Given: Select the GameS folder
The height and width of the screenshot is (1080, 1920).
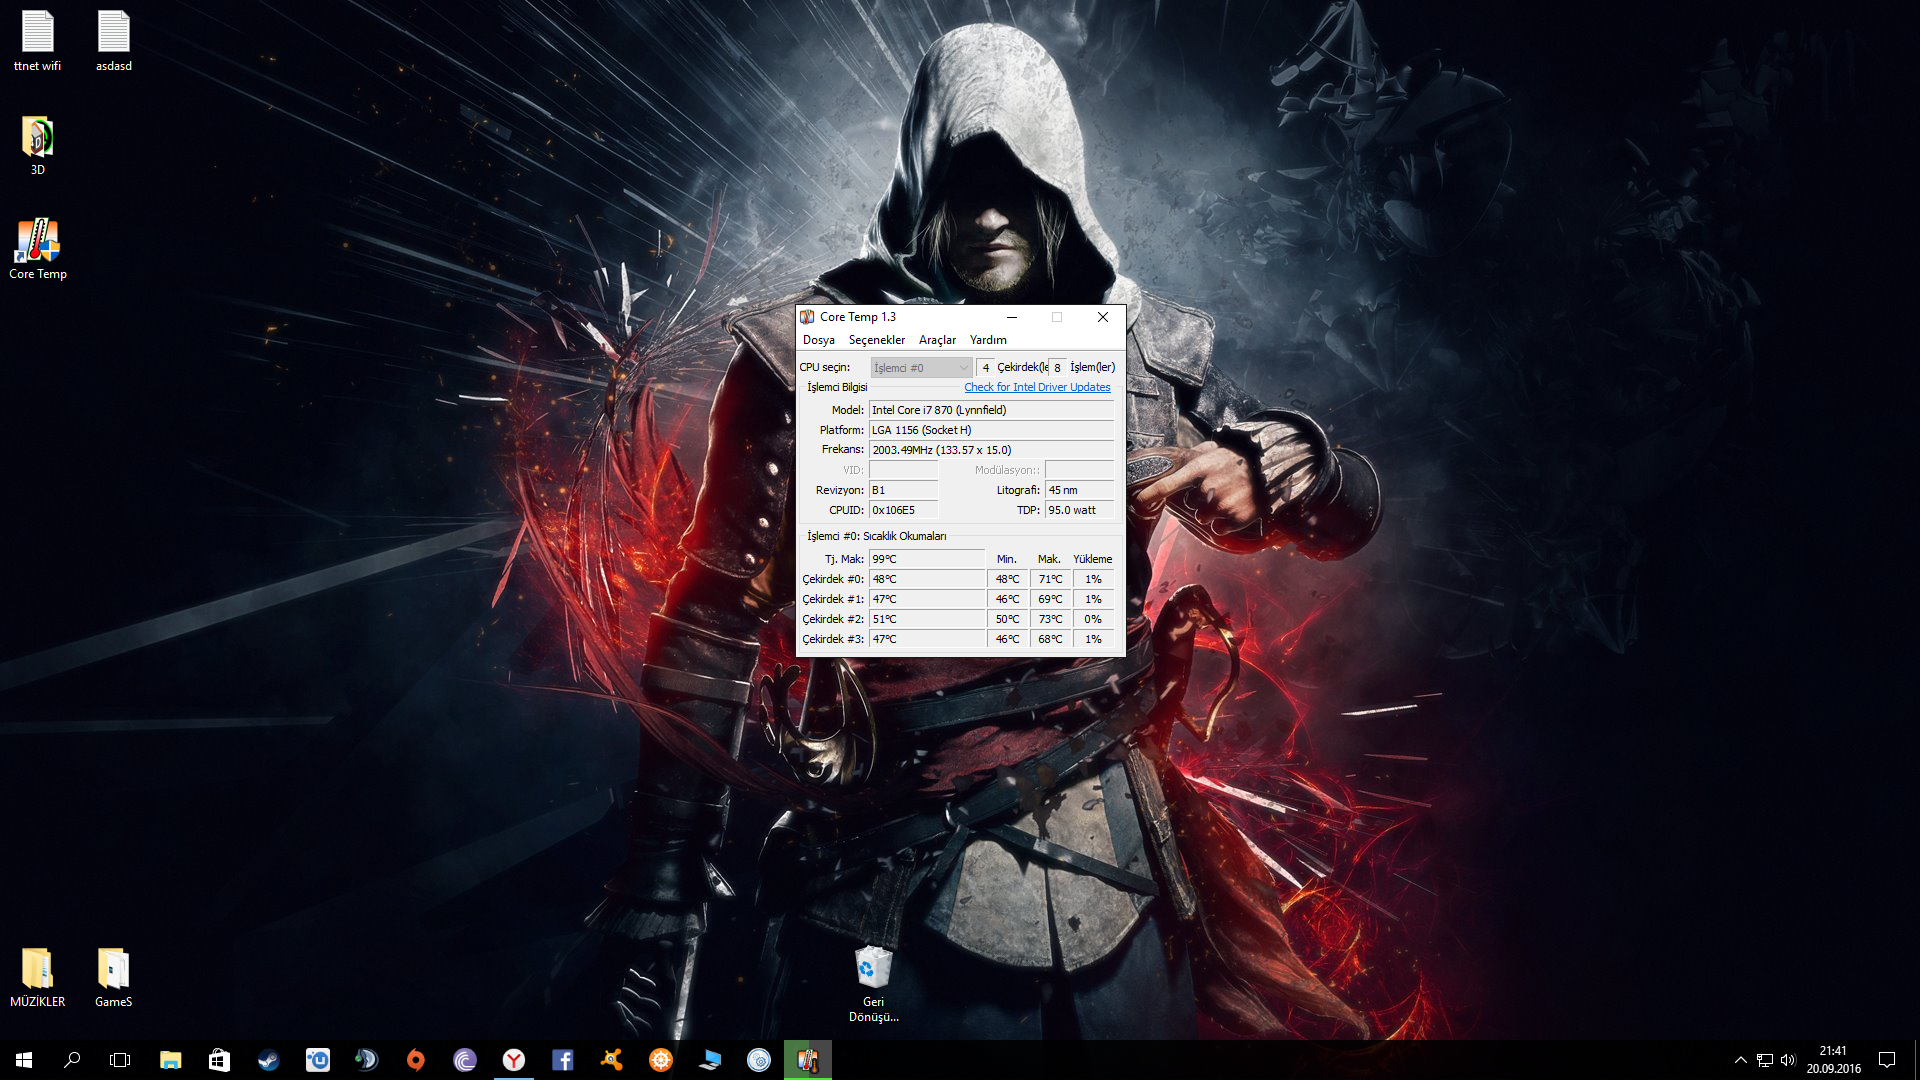Looking at the screenshot, I should click(113, 977).
